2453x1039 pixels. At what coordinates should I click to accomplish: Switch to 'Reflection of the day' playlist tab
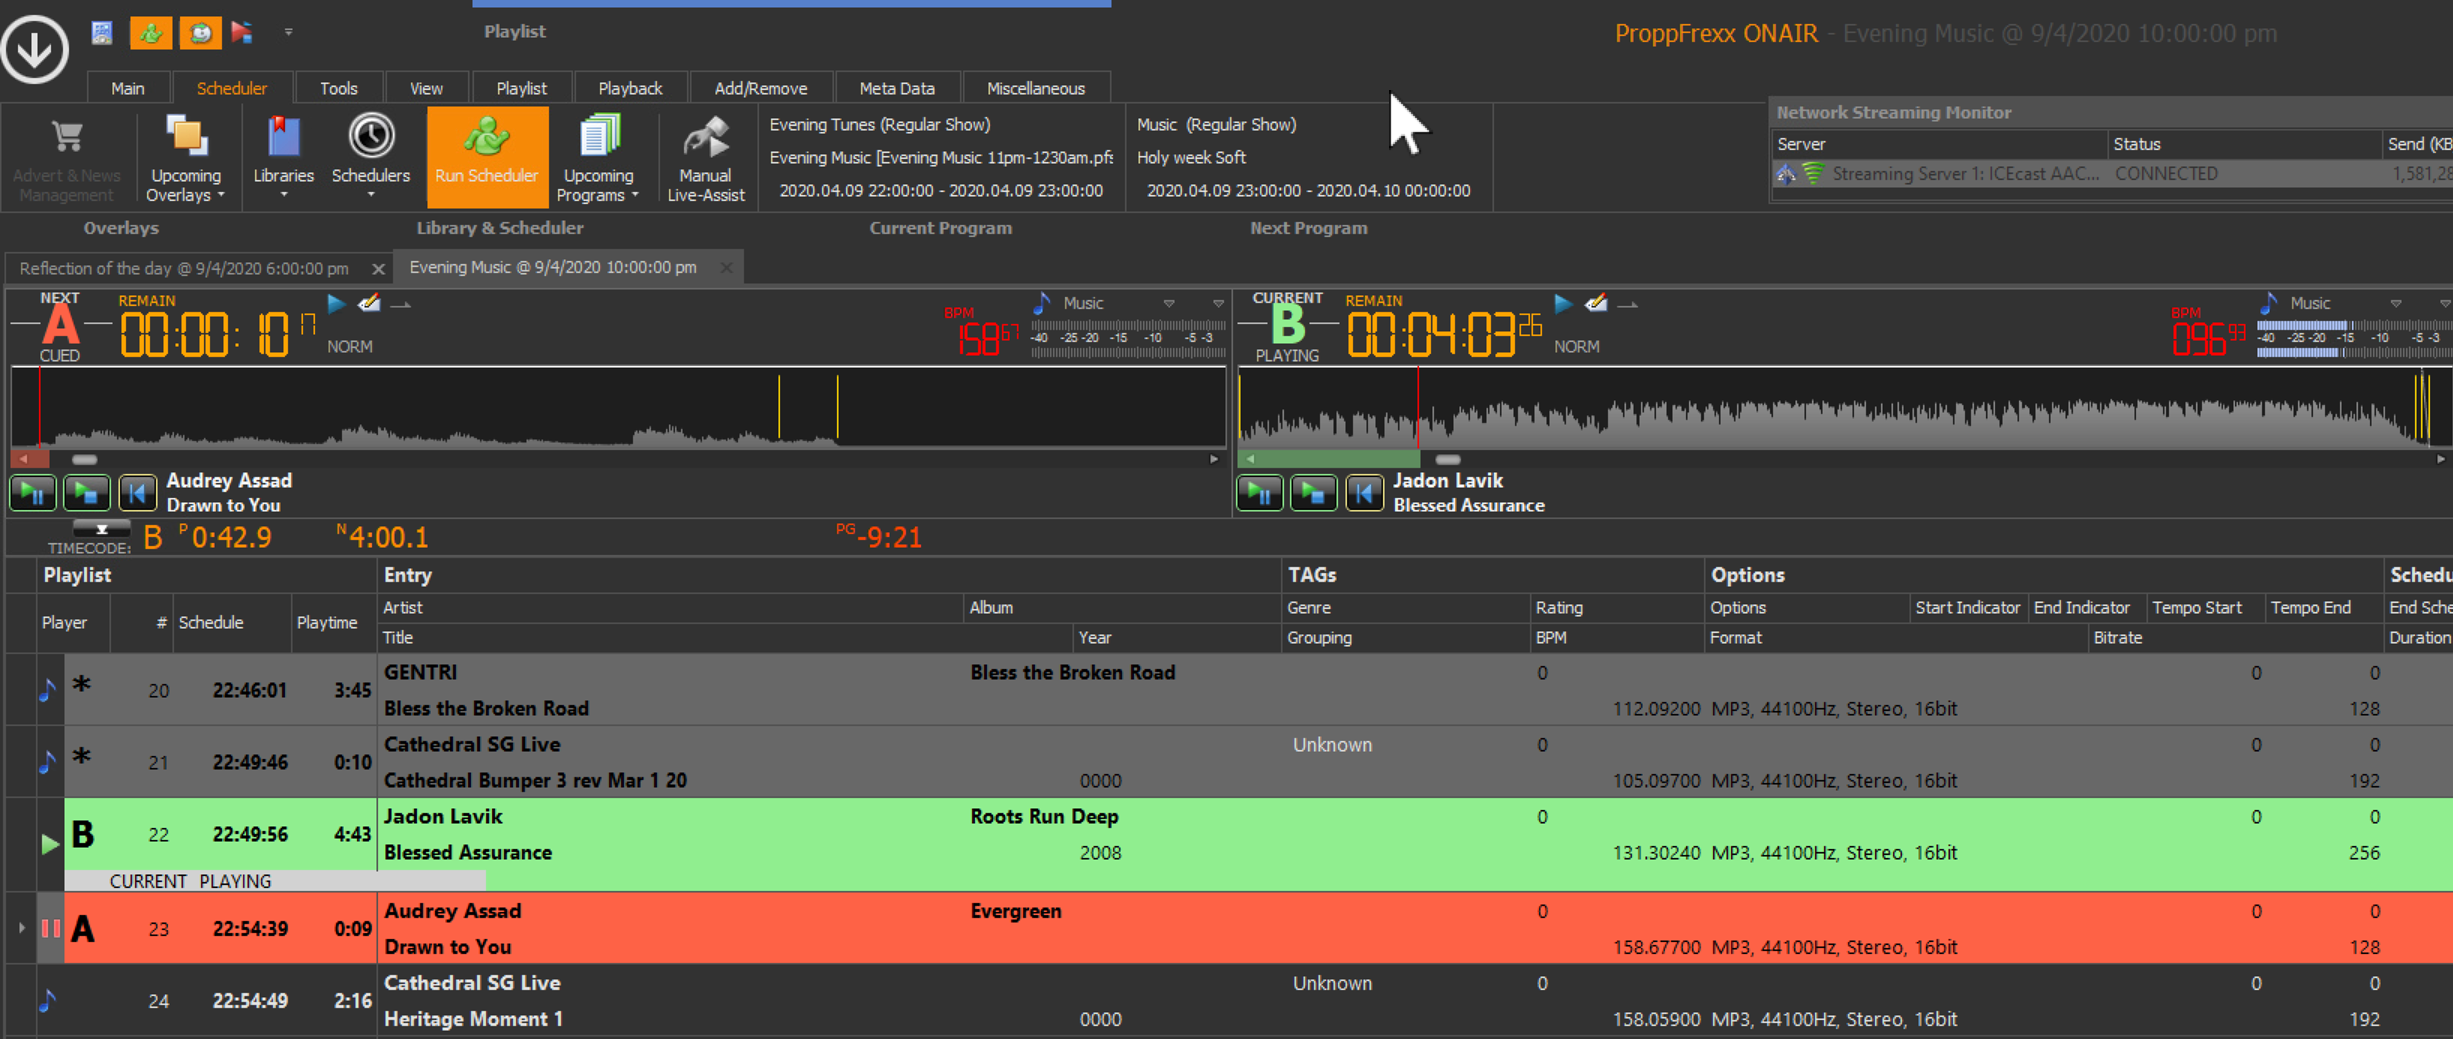pos(184,268)
